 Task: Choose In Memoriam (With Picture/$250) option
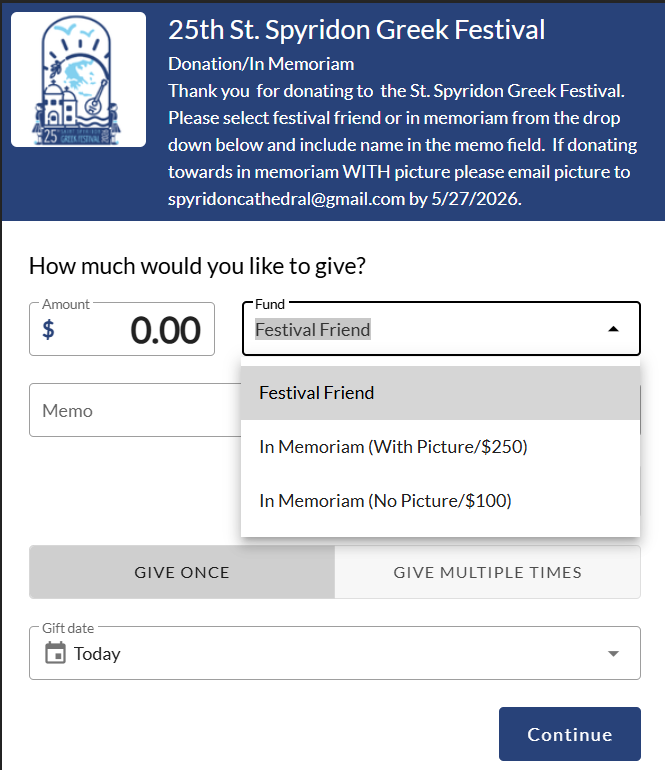(393, 447)
